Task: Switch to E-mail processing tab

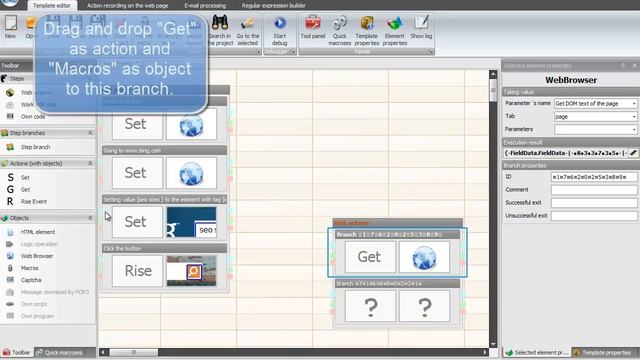Action: coord(205,6)
